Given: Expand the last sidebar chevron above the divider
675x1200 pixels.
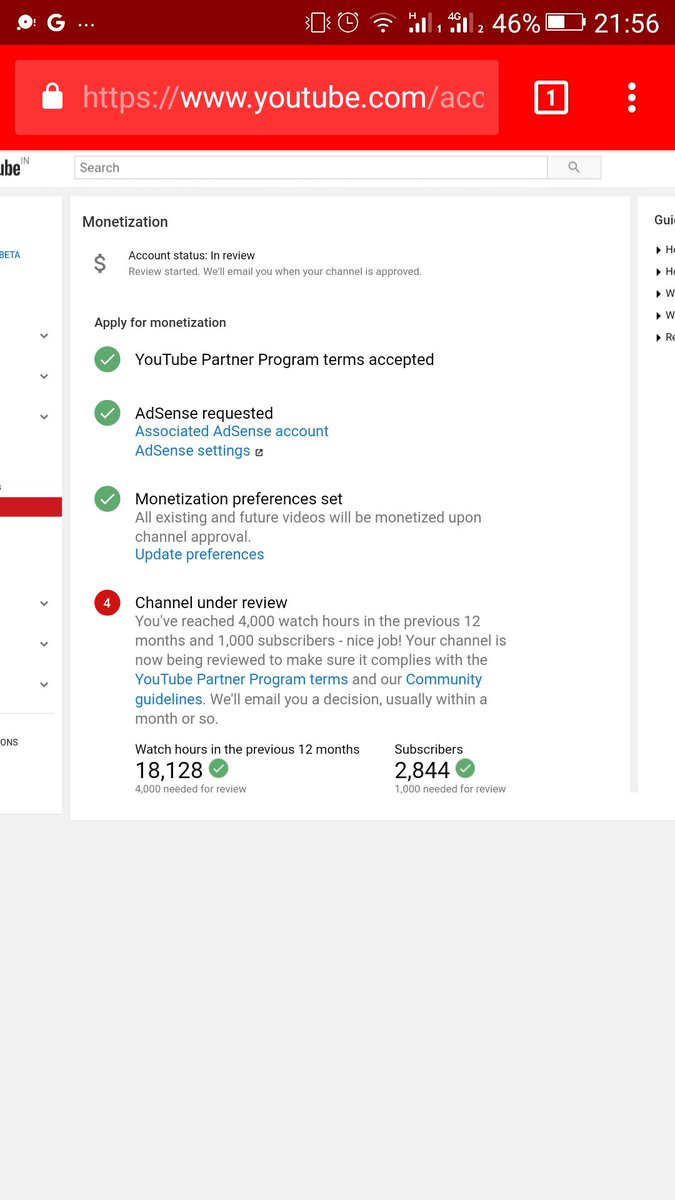Looking at the screenshot, I should (44, 684).
